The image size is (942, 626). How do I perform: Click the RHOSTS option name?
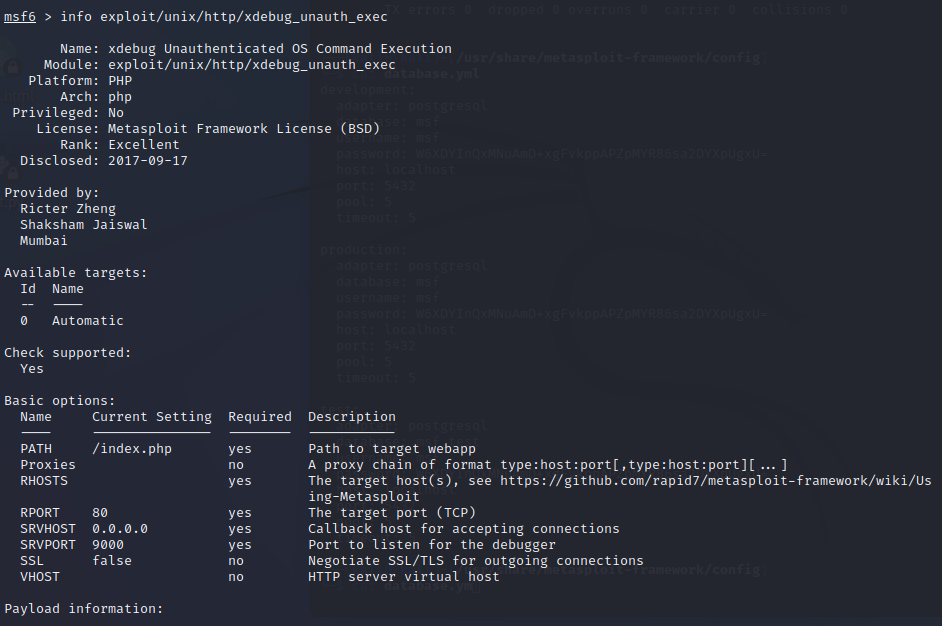44,481
